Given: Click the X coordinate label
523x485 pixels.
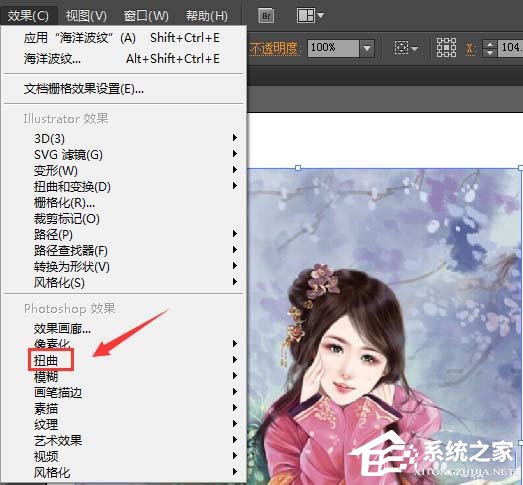Looking at the screenshot, I should [x=470, y=49].
